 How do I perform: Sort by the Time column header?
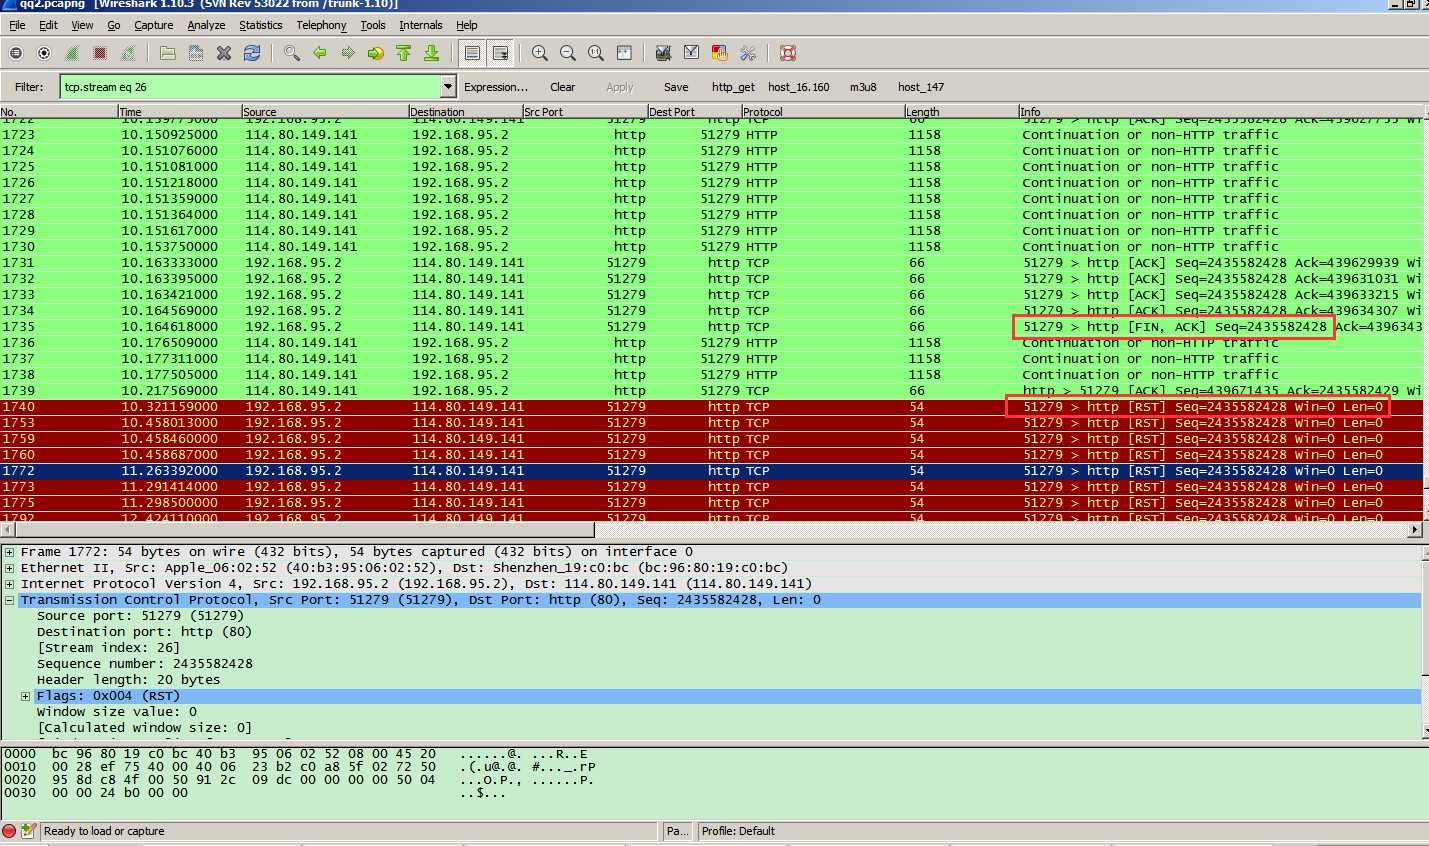pos(179,112)
